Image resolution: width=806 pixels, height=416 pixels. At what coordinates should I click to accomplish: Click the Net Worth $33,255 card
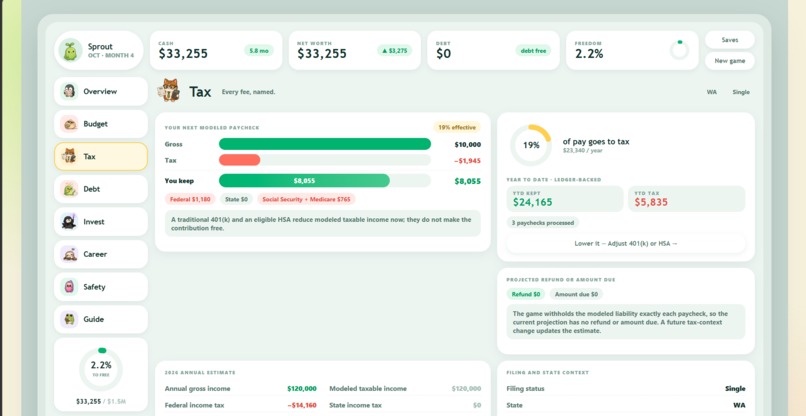point(355,50)
